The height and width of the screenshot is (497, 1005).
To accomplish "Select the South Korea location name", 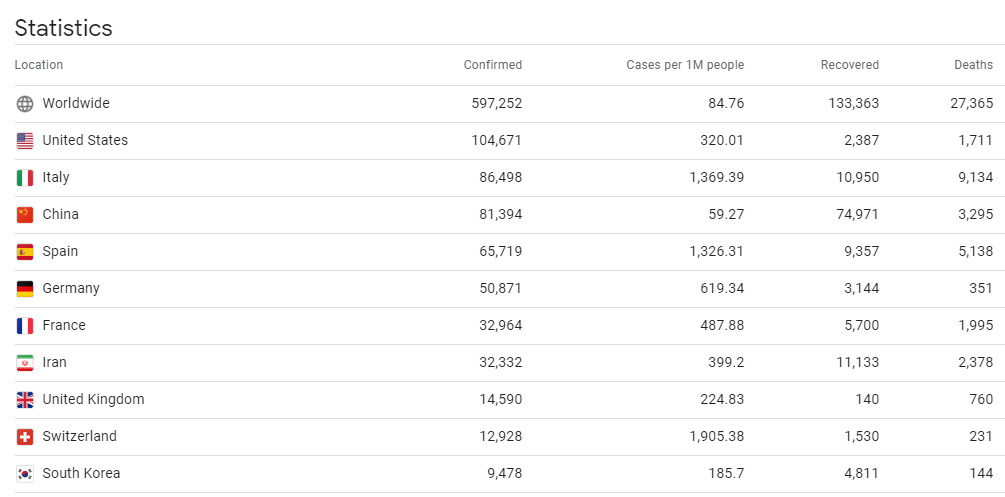I will click(x=81, y=474).
